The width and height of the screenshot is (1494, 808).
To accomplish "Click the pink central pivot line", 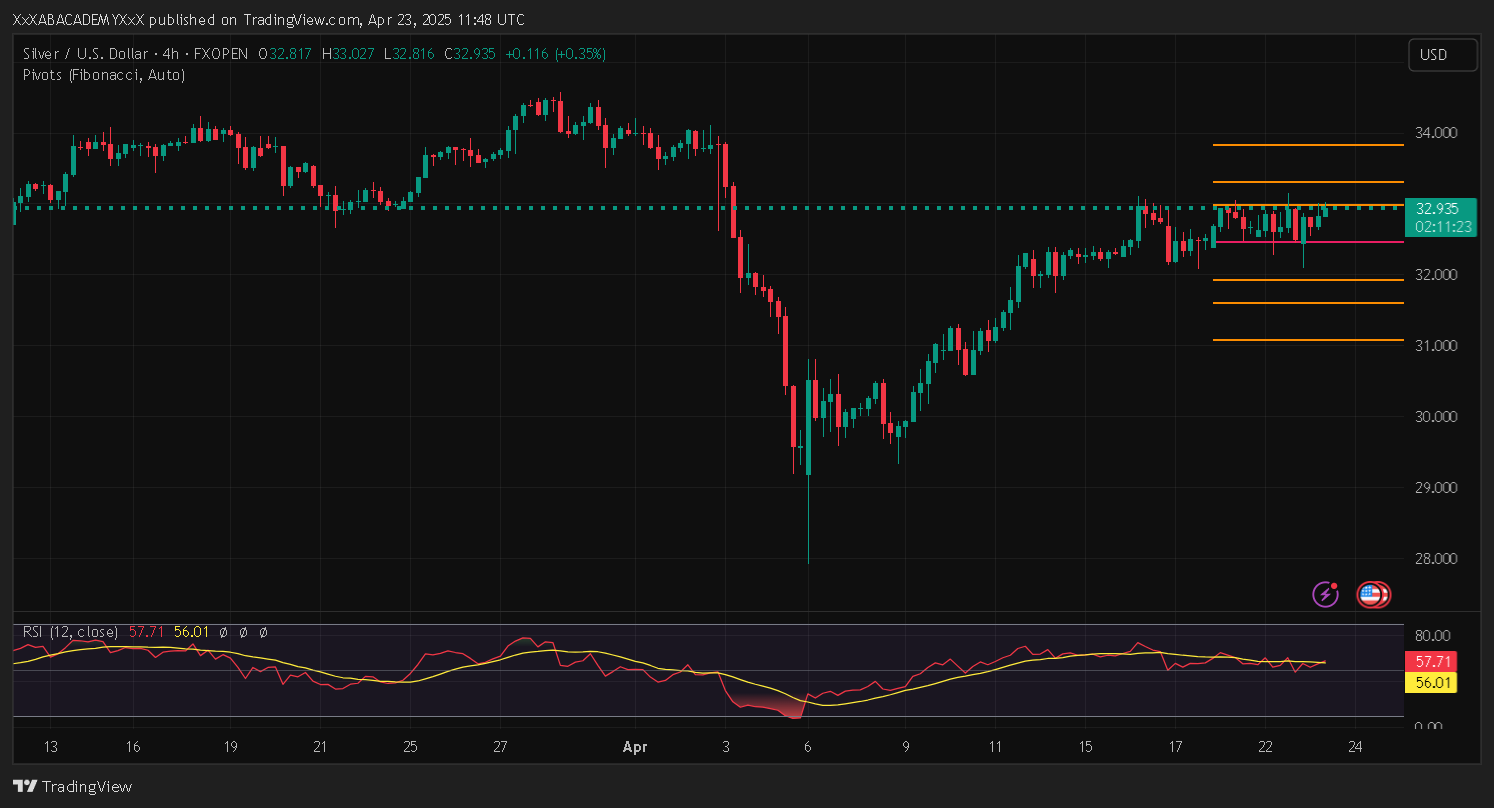I will [1308, 242].
